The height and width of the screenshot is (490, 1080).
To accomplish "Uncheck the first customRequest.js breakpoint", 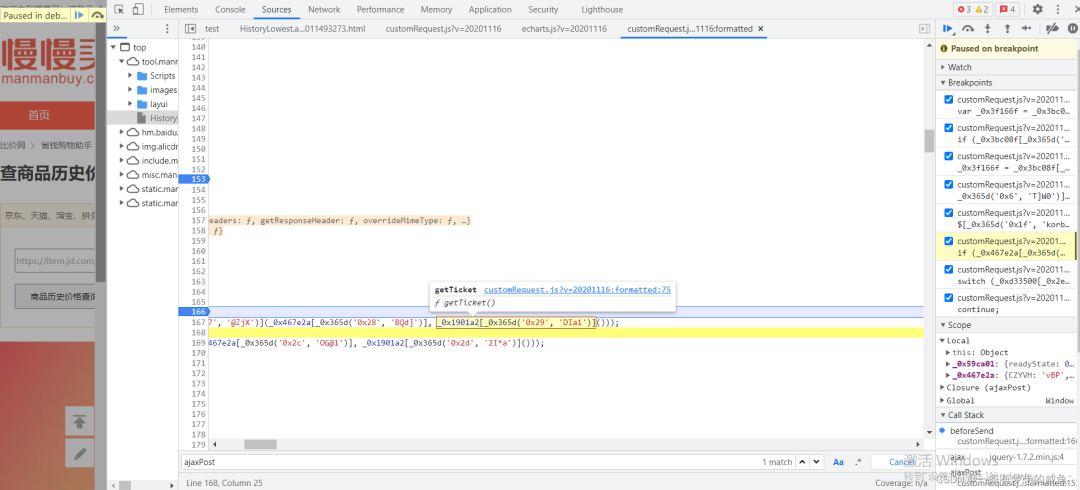I will tap(949, 100).
